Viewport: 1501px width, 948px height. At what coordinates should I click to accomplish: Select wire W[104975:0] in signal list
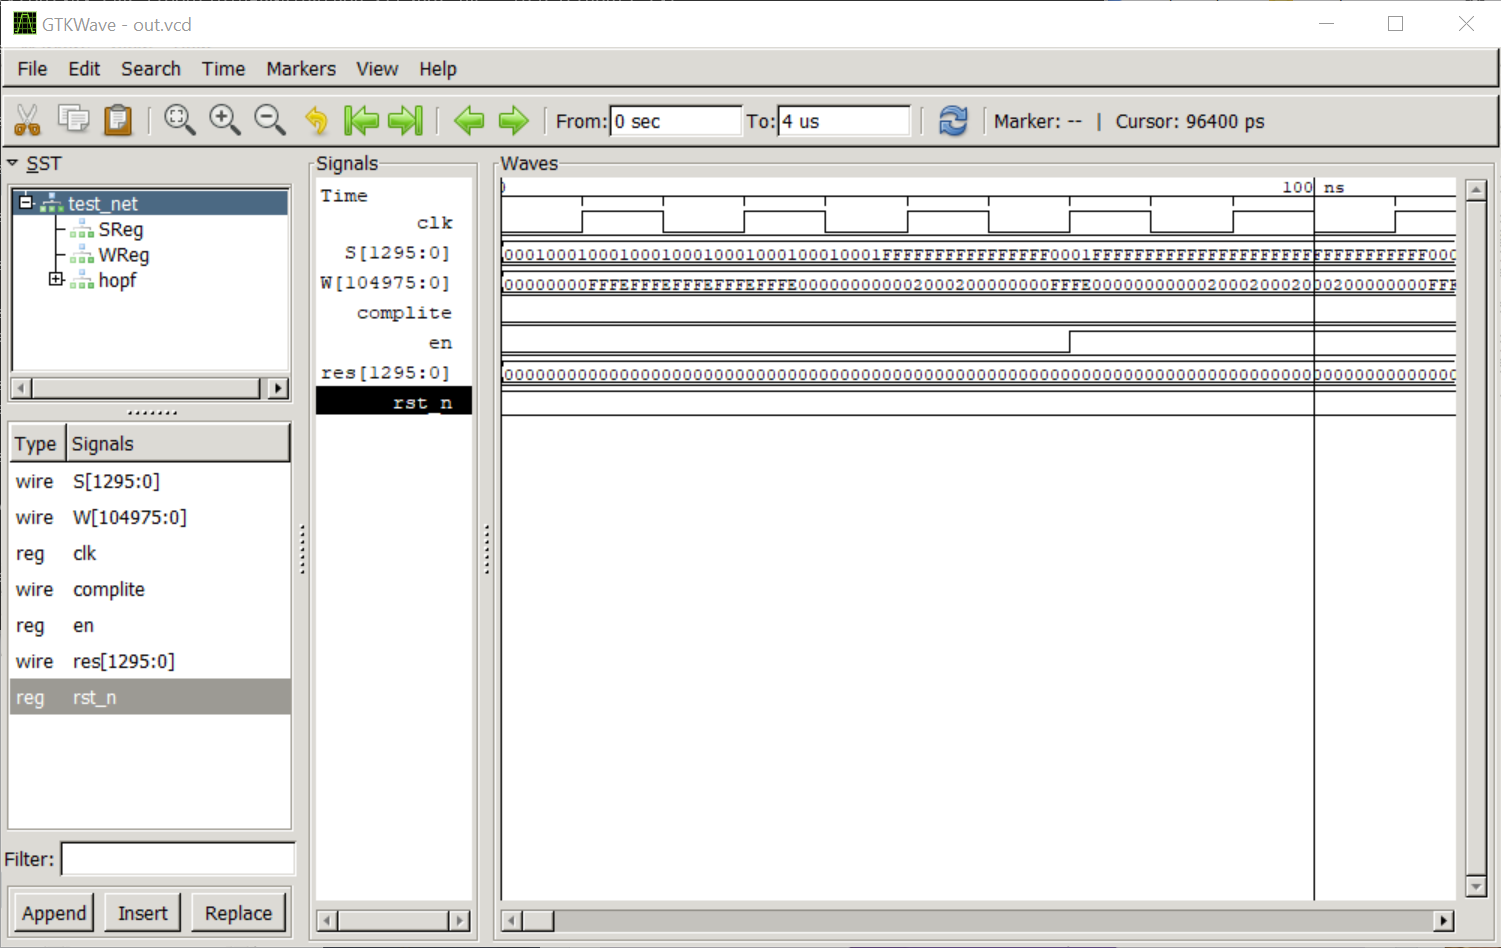click(x=150, y=517)
